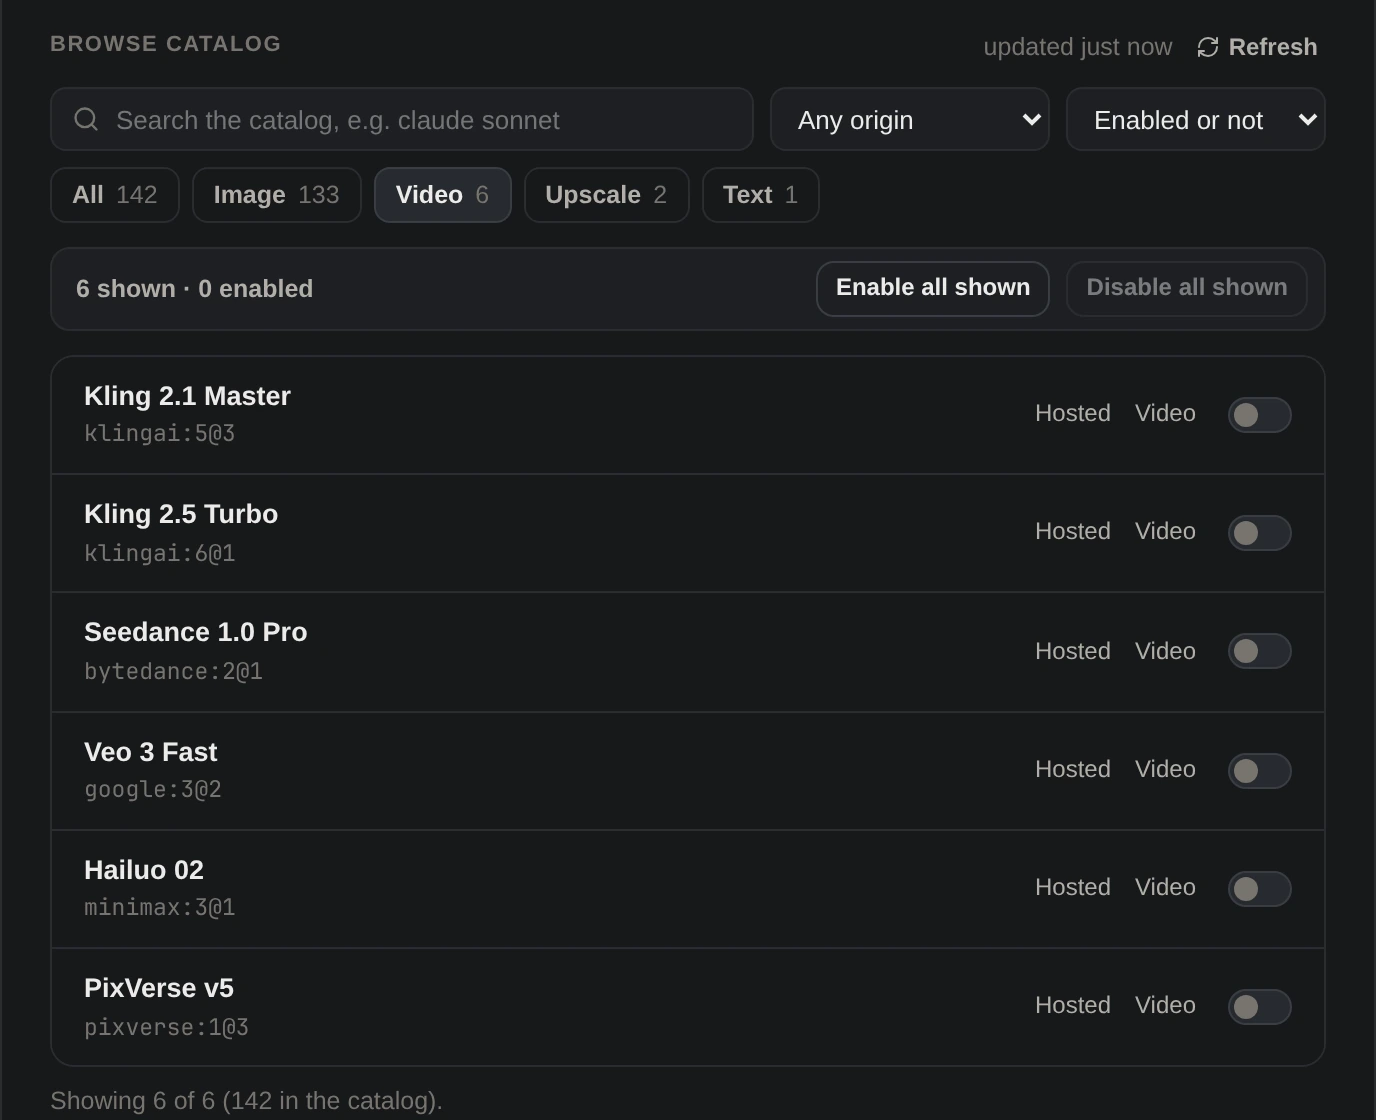Select the PixVerse v5 name
Viewport: 1376px width, 1120px height.
click(x=159, y=988)
